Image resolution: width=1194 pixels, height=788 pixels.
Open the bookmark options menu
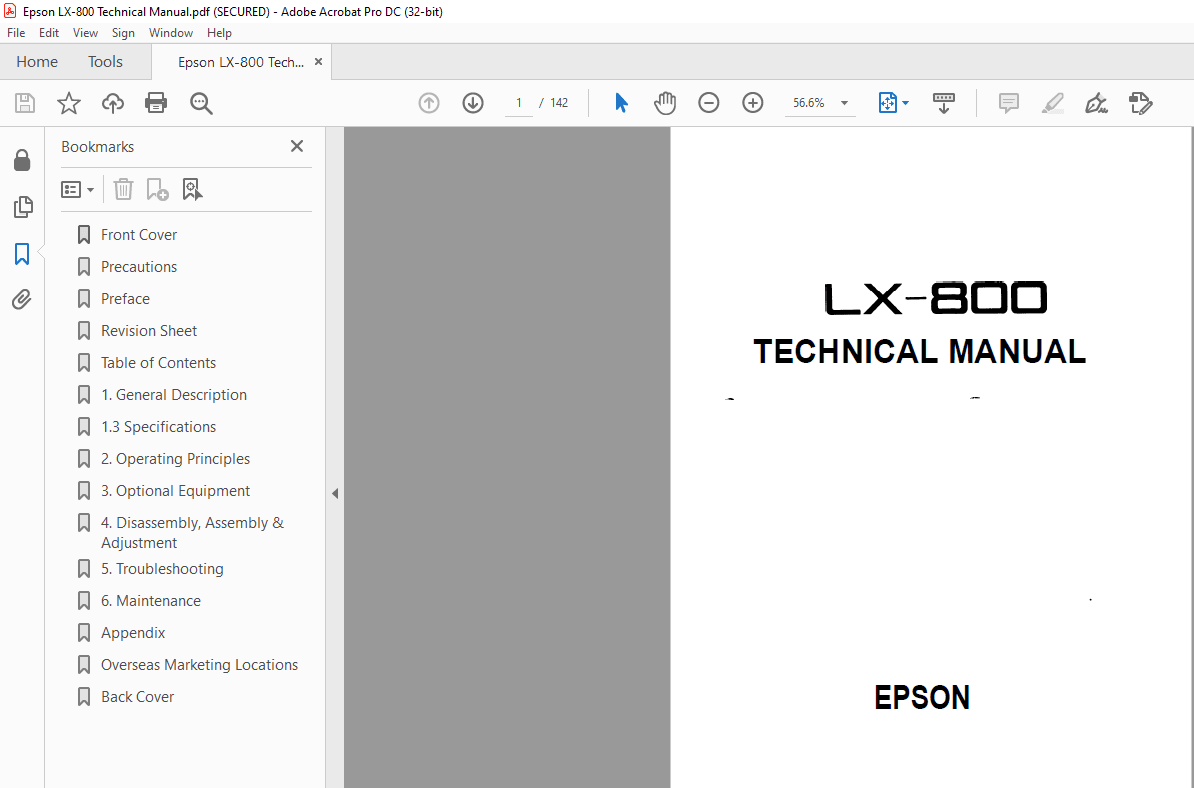click(x=77, y=188)
